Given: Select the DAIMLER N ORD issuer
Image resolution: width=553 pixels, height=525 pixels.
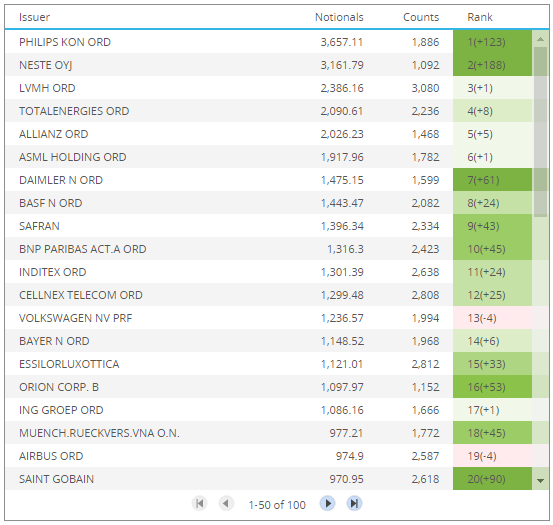Looking at the screenshot, I should click(x=61, y=180).
